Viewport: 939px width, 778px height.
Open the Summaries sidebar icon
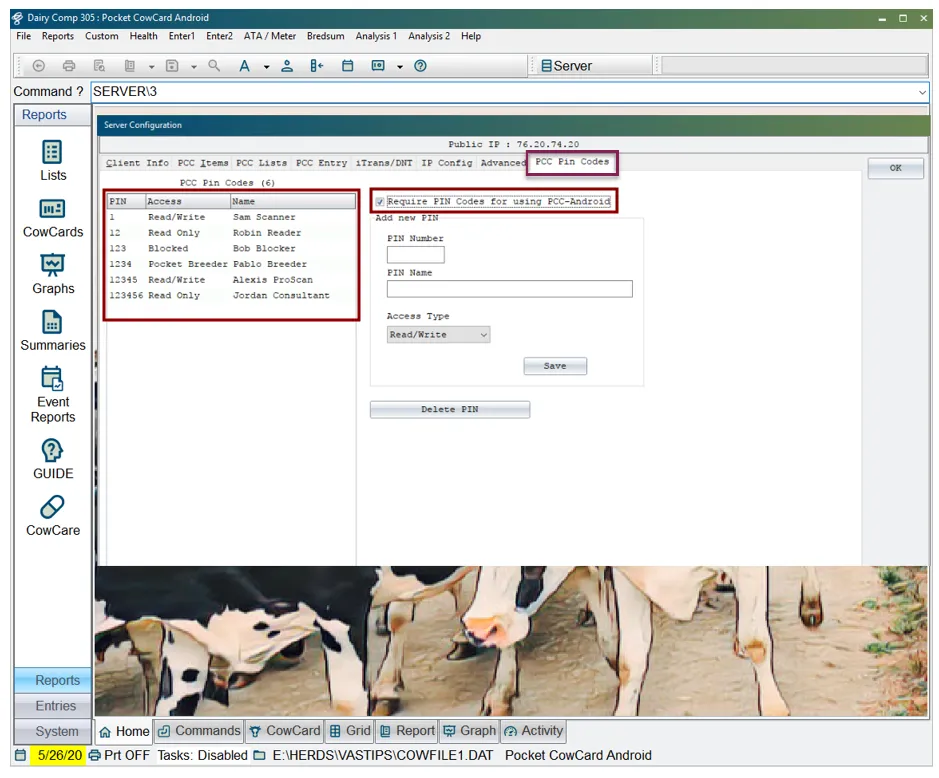coord(53,331)
